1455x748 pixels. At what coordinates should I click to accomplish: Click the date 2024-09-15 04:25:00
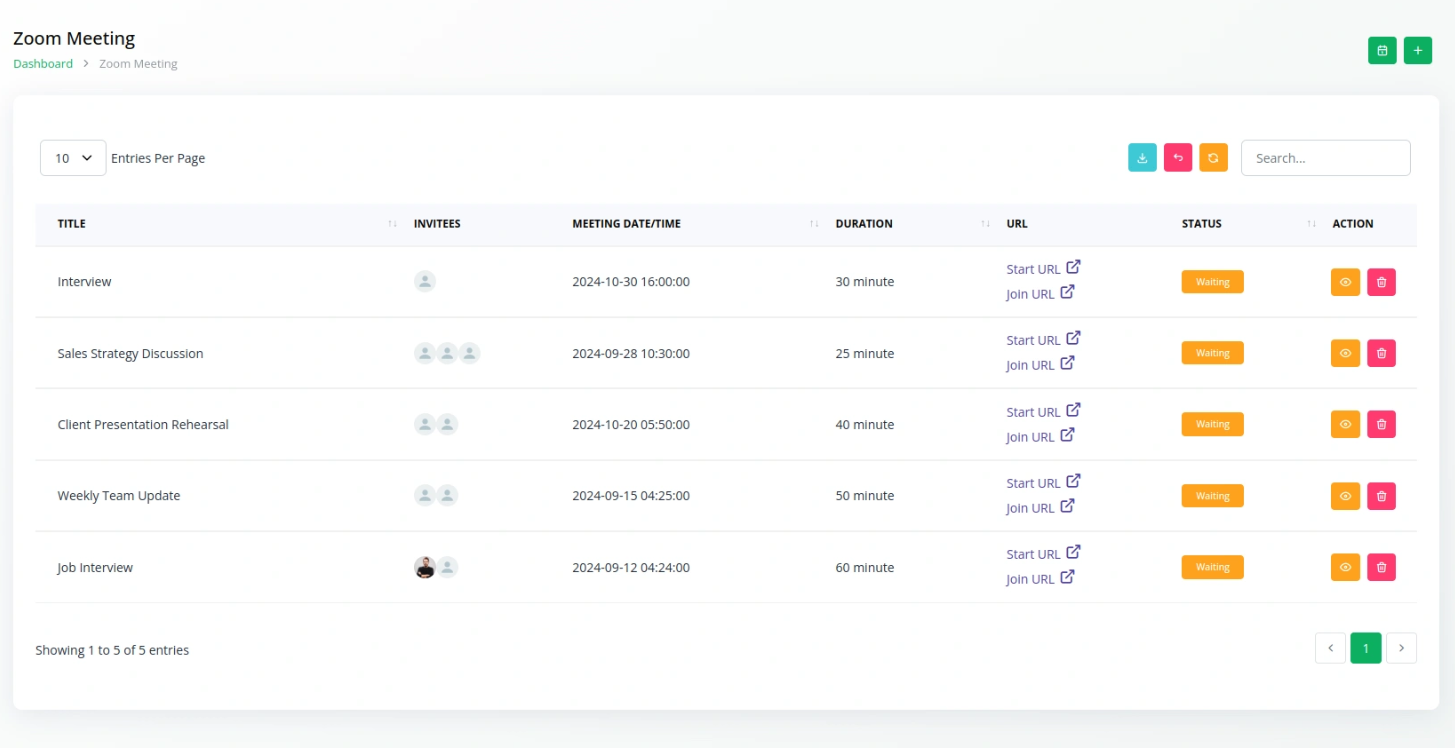coord(631,496)
